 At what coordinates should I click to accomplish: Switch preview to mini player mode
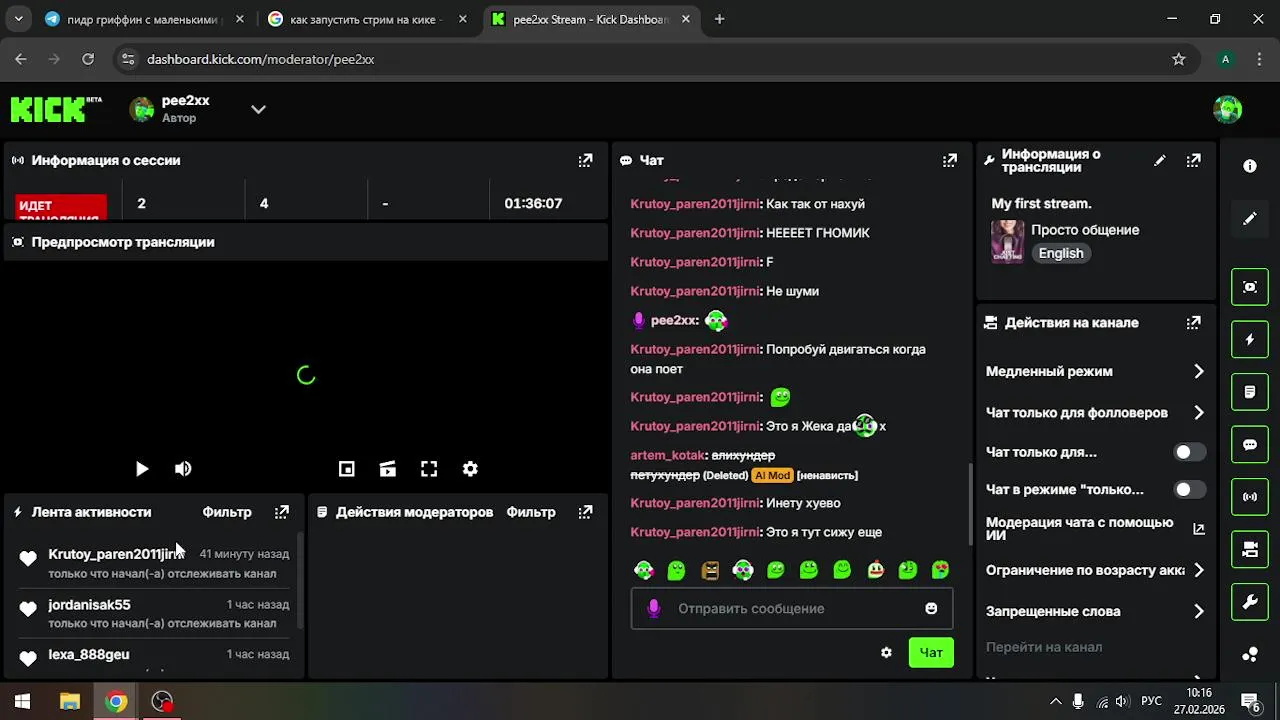[347, 469]
